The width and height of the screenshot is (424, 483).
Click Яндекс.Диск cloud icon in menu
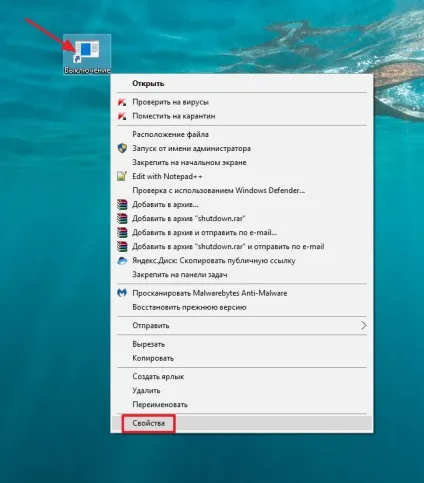click(122, 261)
